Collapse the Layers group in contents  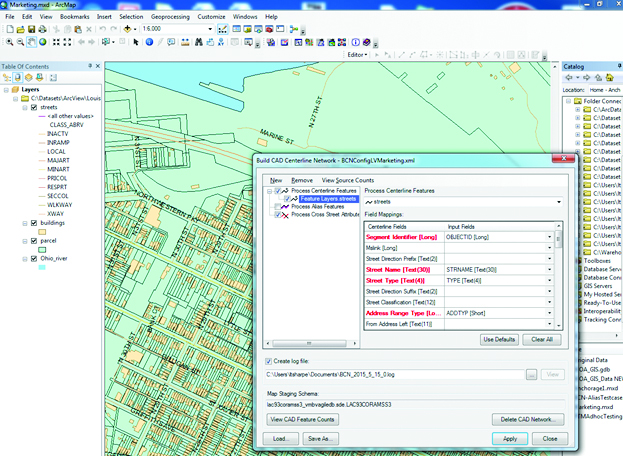6,90
